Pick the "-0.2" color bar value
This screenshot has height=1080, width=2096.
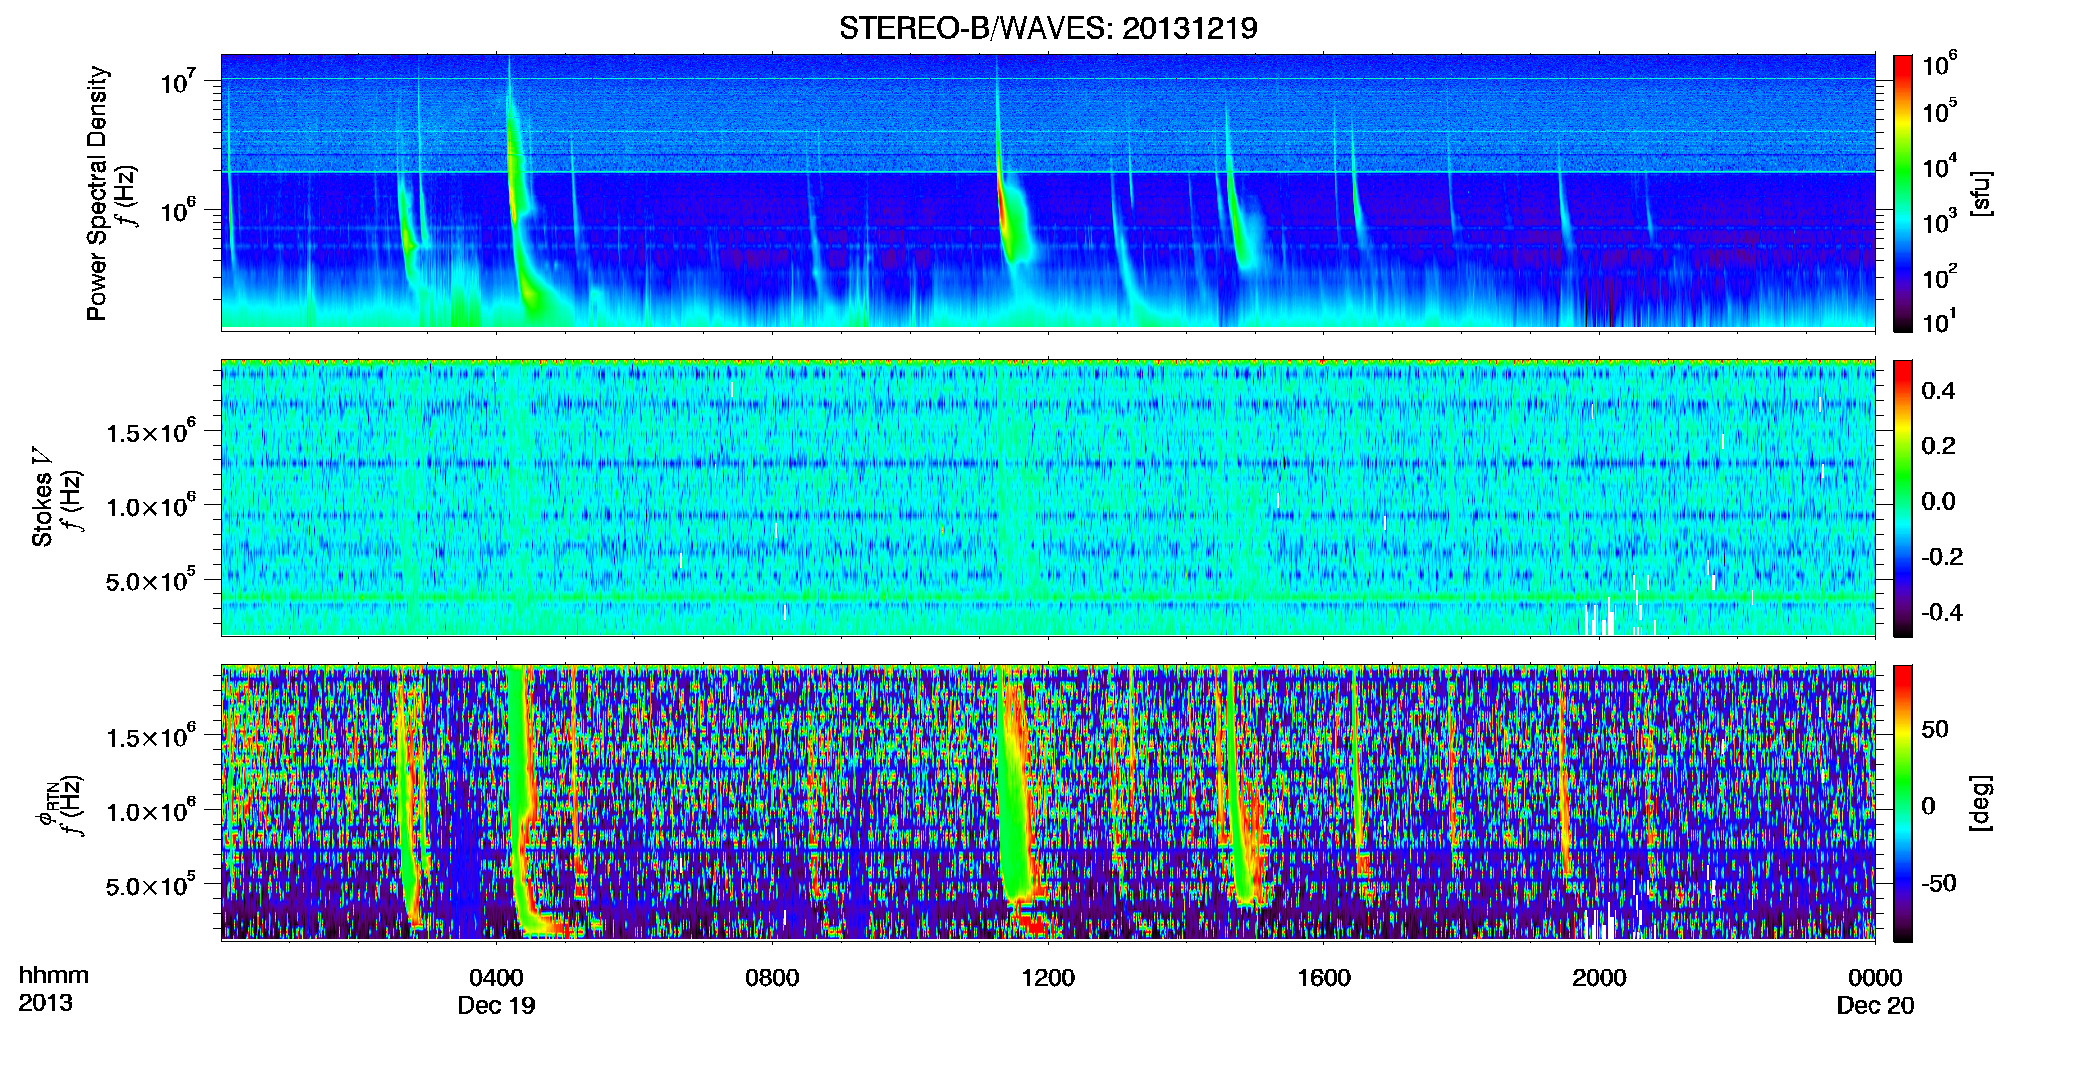(x=1942, y=557)
